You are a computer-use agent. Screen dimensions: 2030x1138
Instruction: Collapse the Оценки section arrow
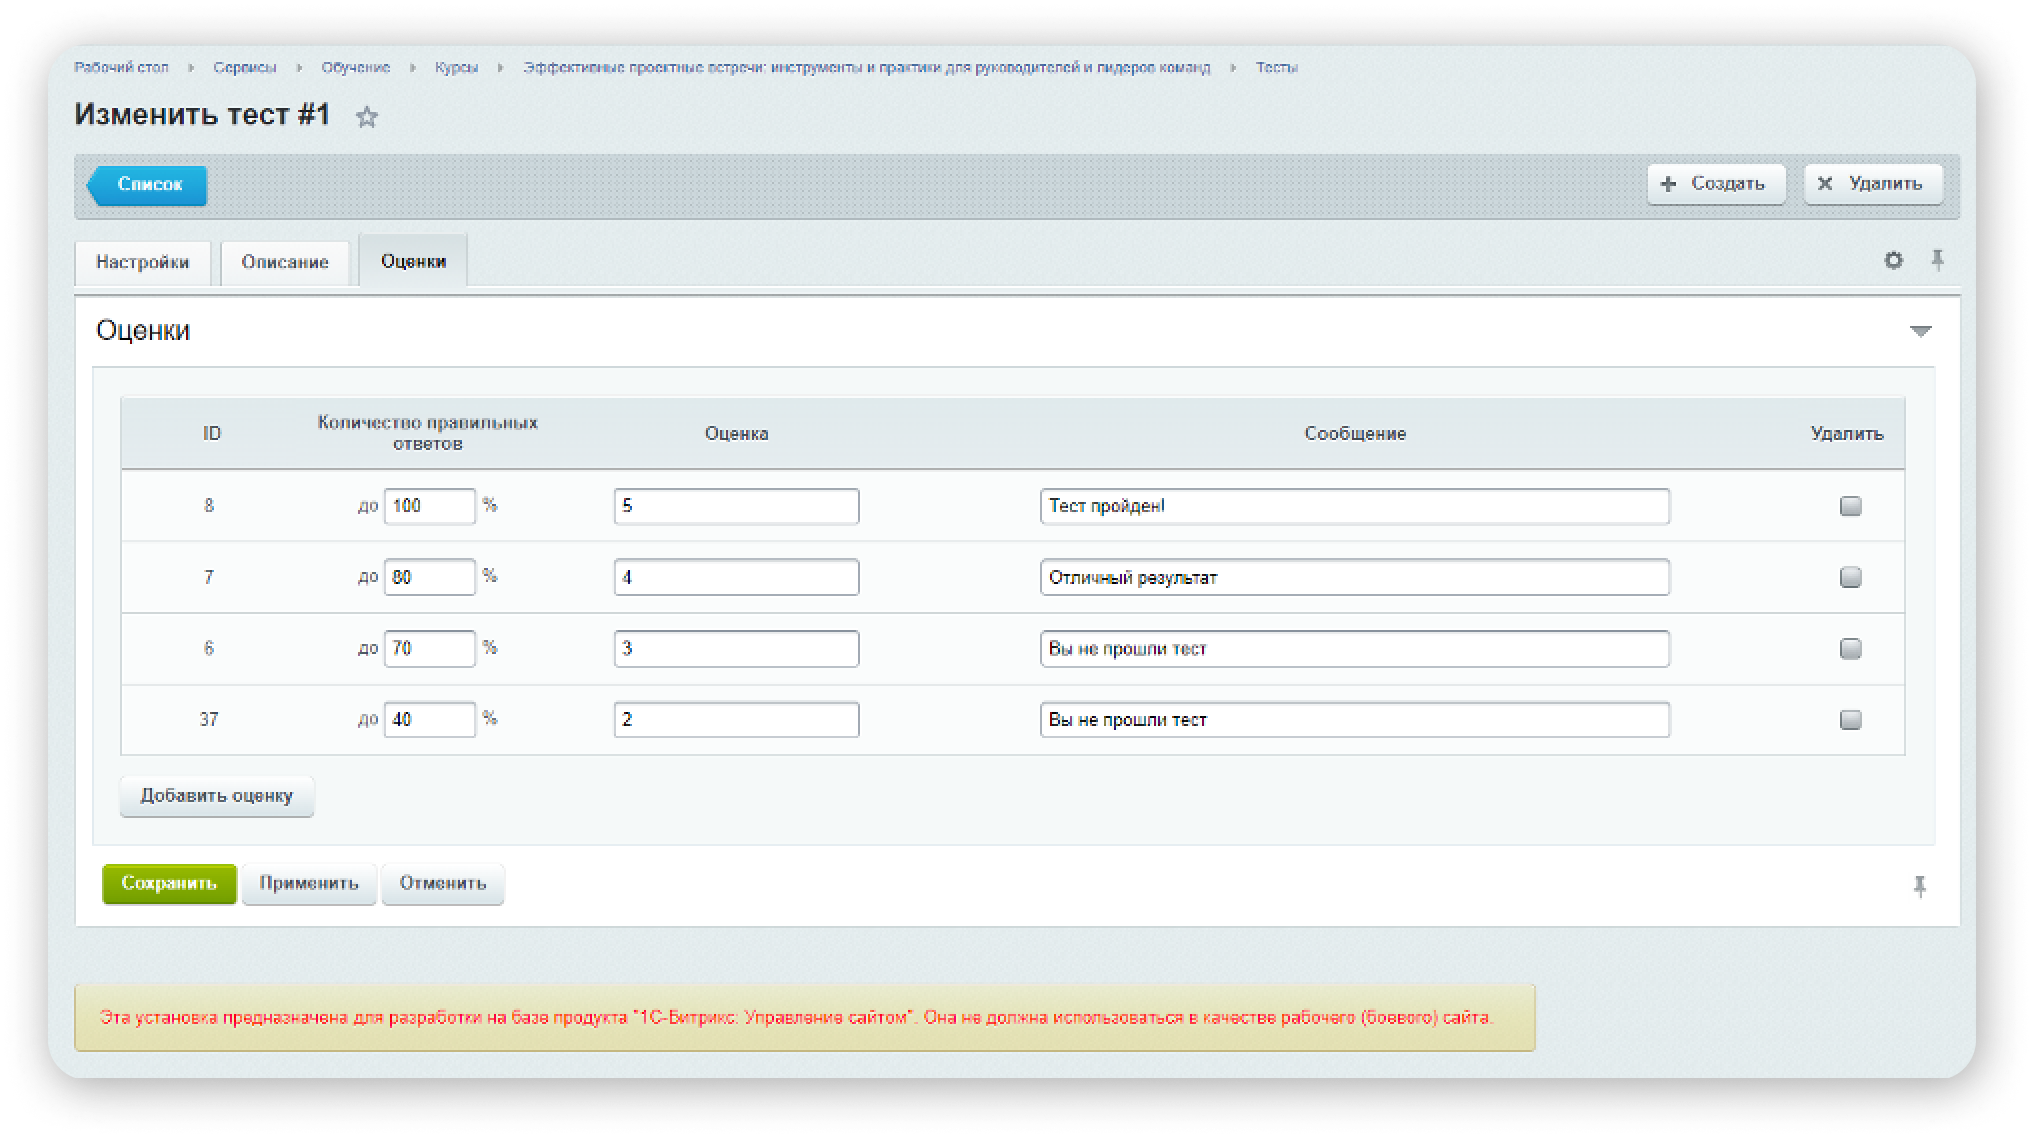tap(1920, 331)
